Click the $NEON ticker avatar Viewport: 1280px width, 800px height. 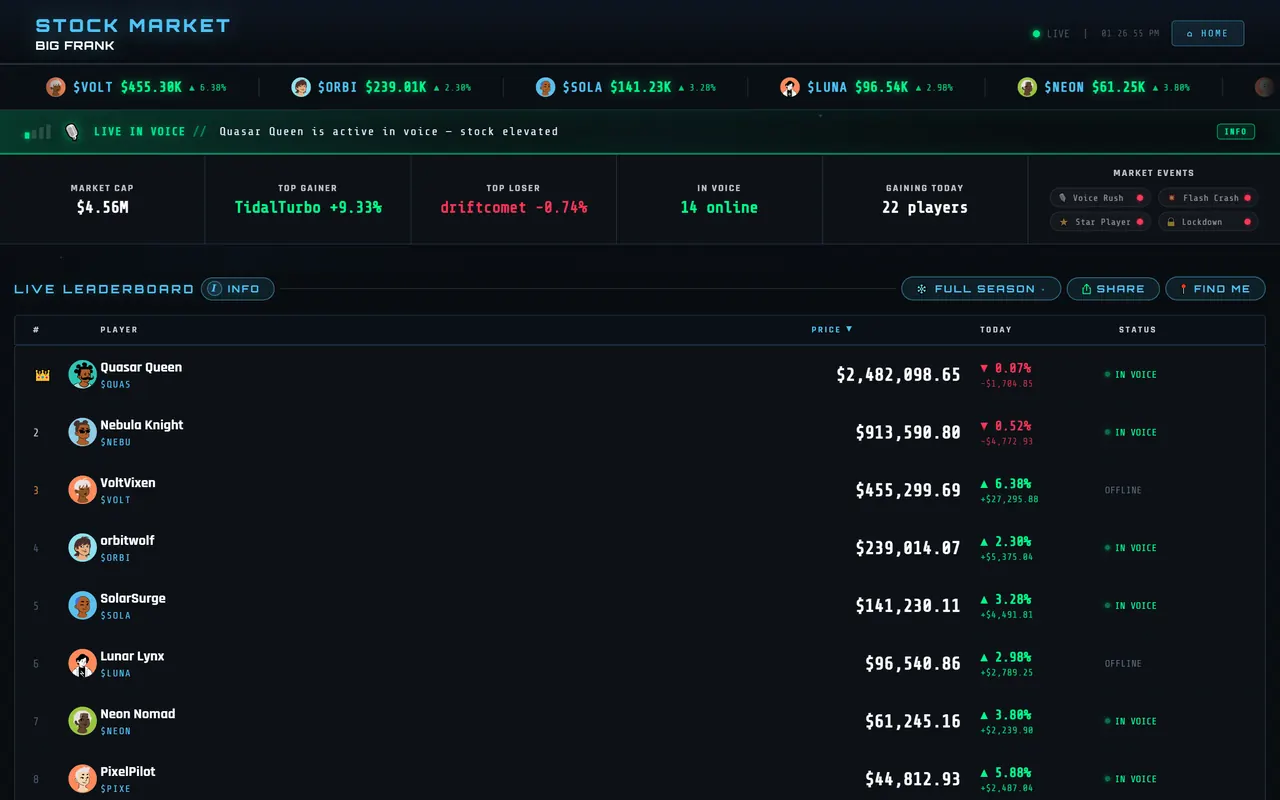click(1027, 87)
